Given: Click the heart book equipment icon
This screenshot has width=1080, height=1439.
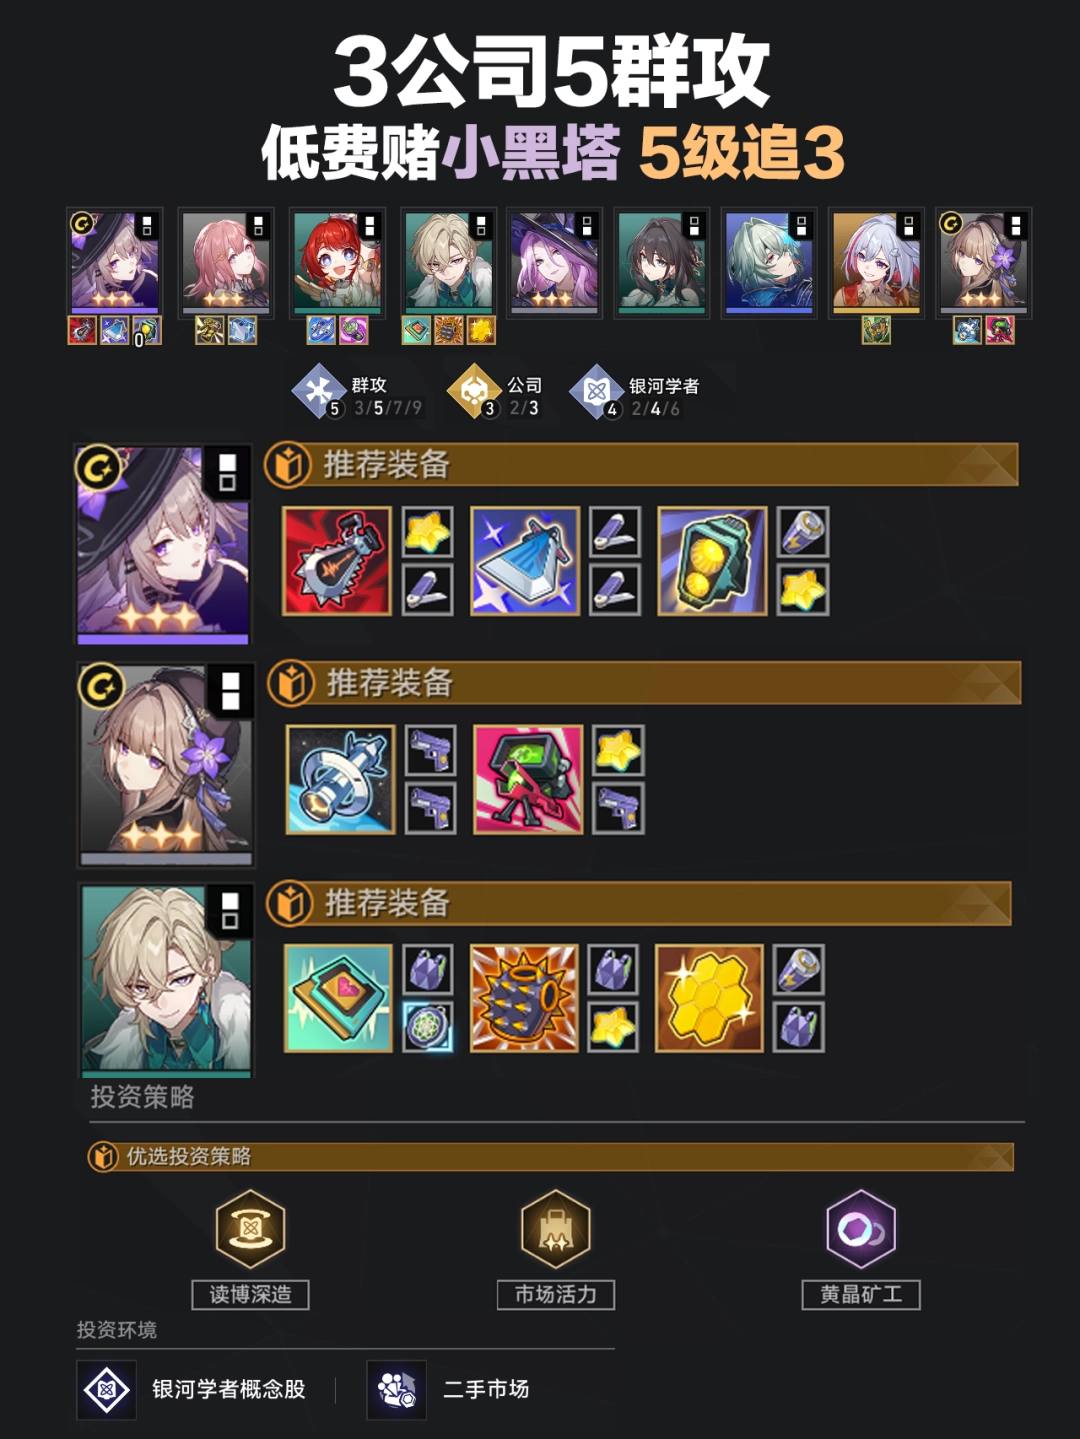Looking at the screenshot, I should [338, 998].
